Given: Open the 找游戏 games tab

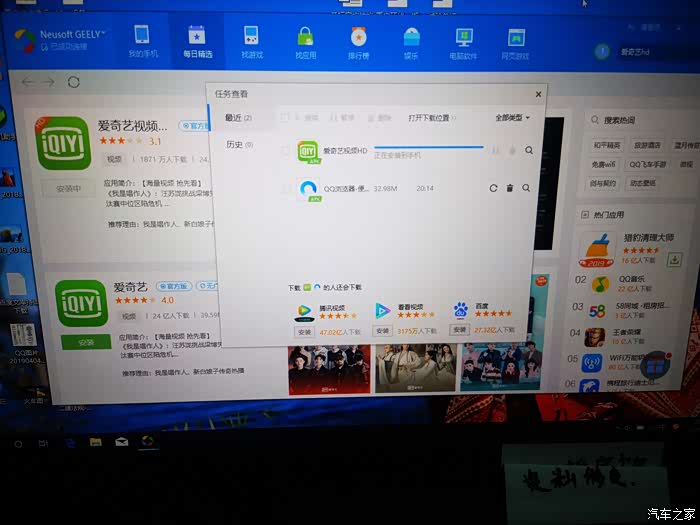Looking at the screenshot, I should click(251, 42).
